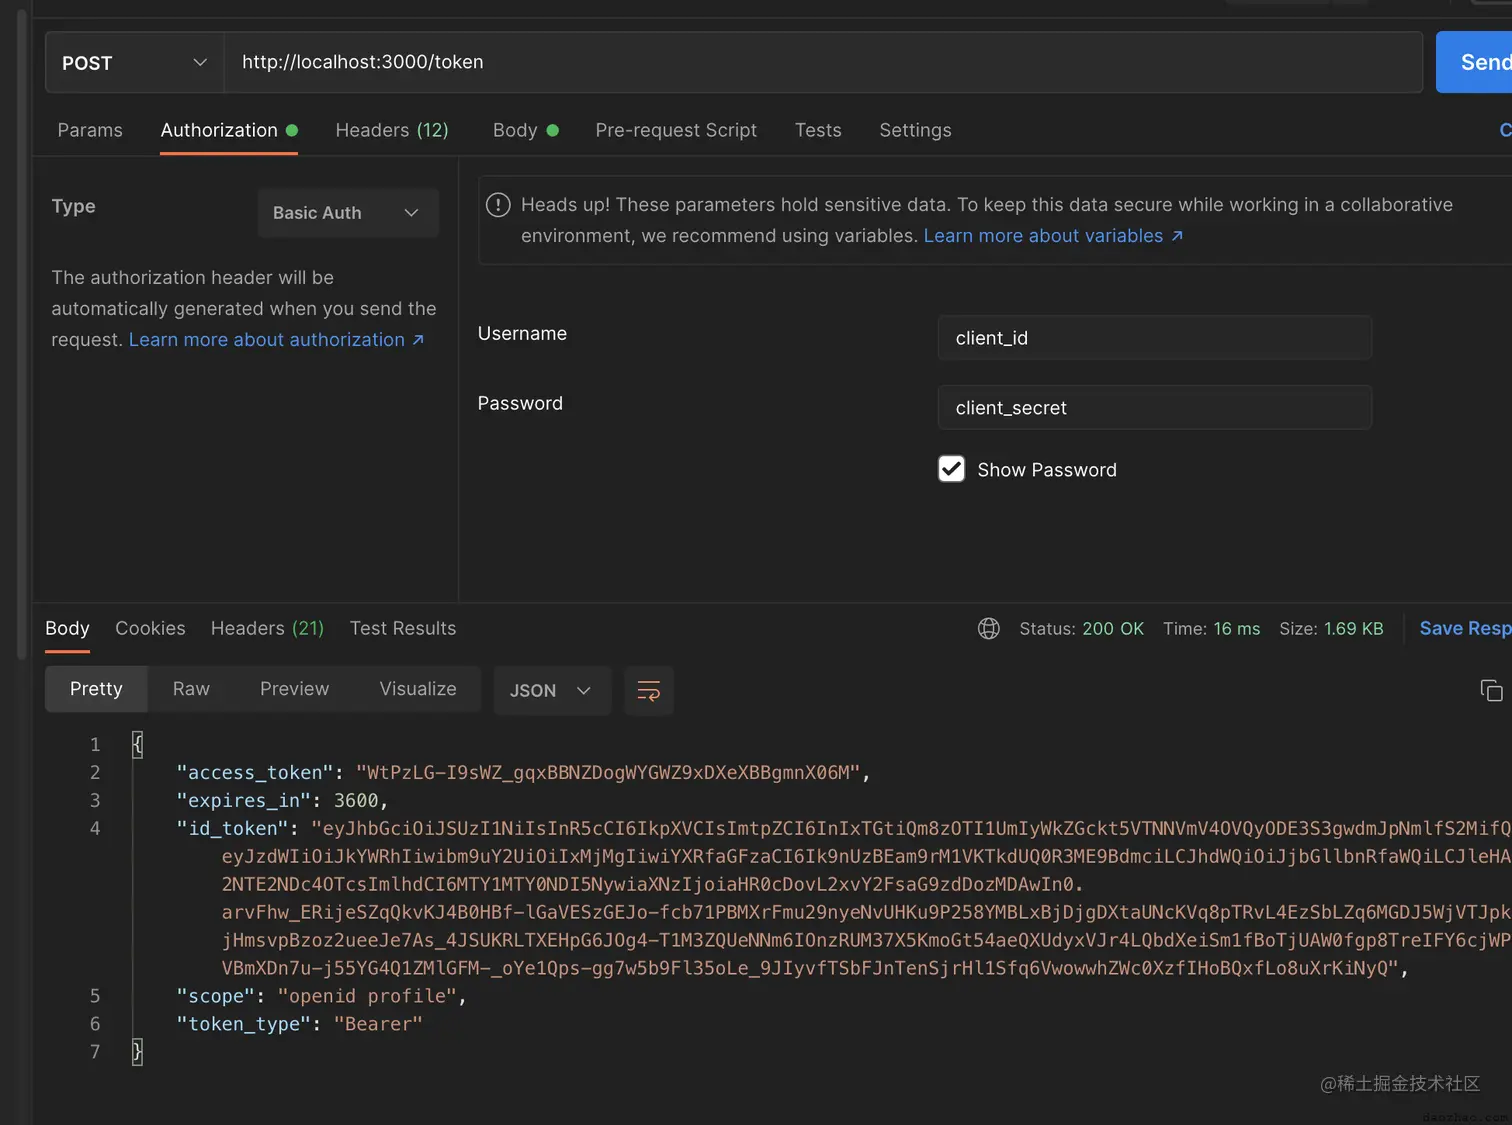
Task: Open response Headers (21) tab
Action: pos(267,628)
